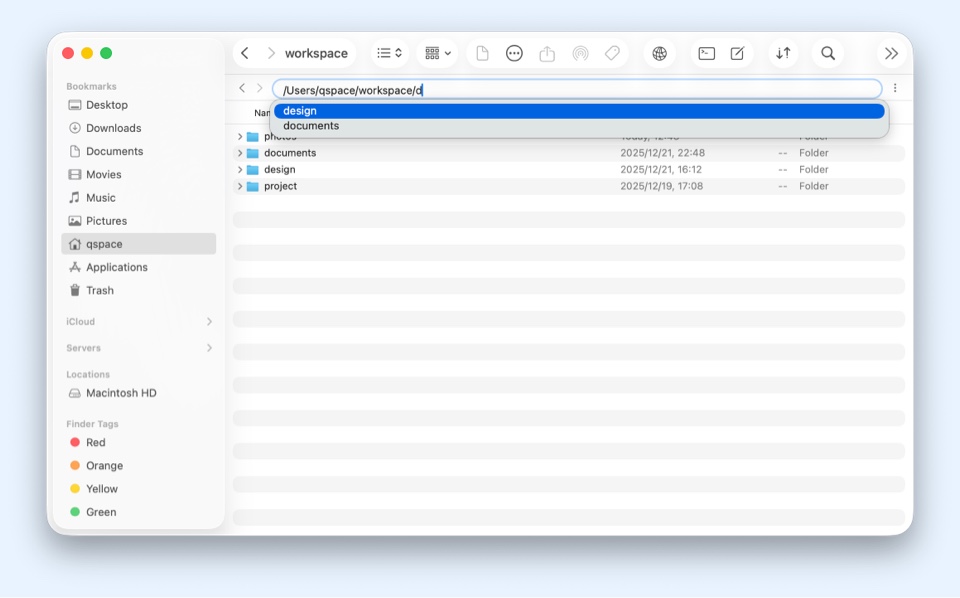Screen dimensions: 960x598
Task: Expand the documents folder row
Action: [x=240, y=153]
